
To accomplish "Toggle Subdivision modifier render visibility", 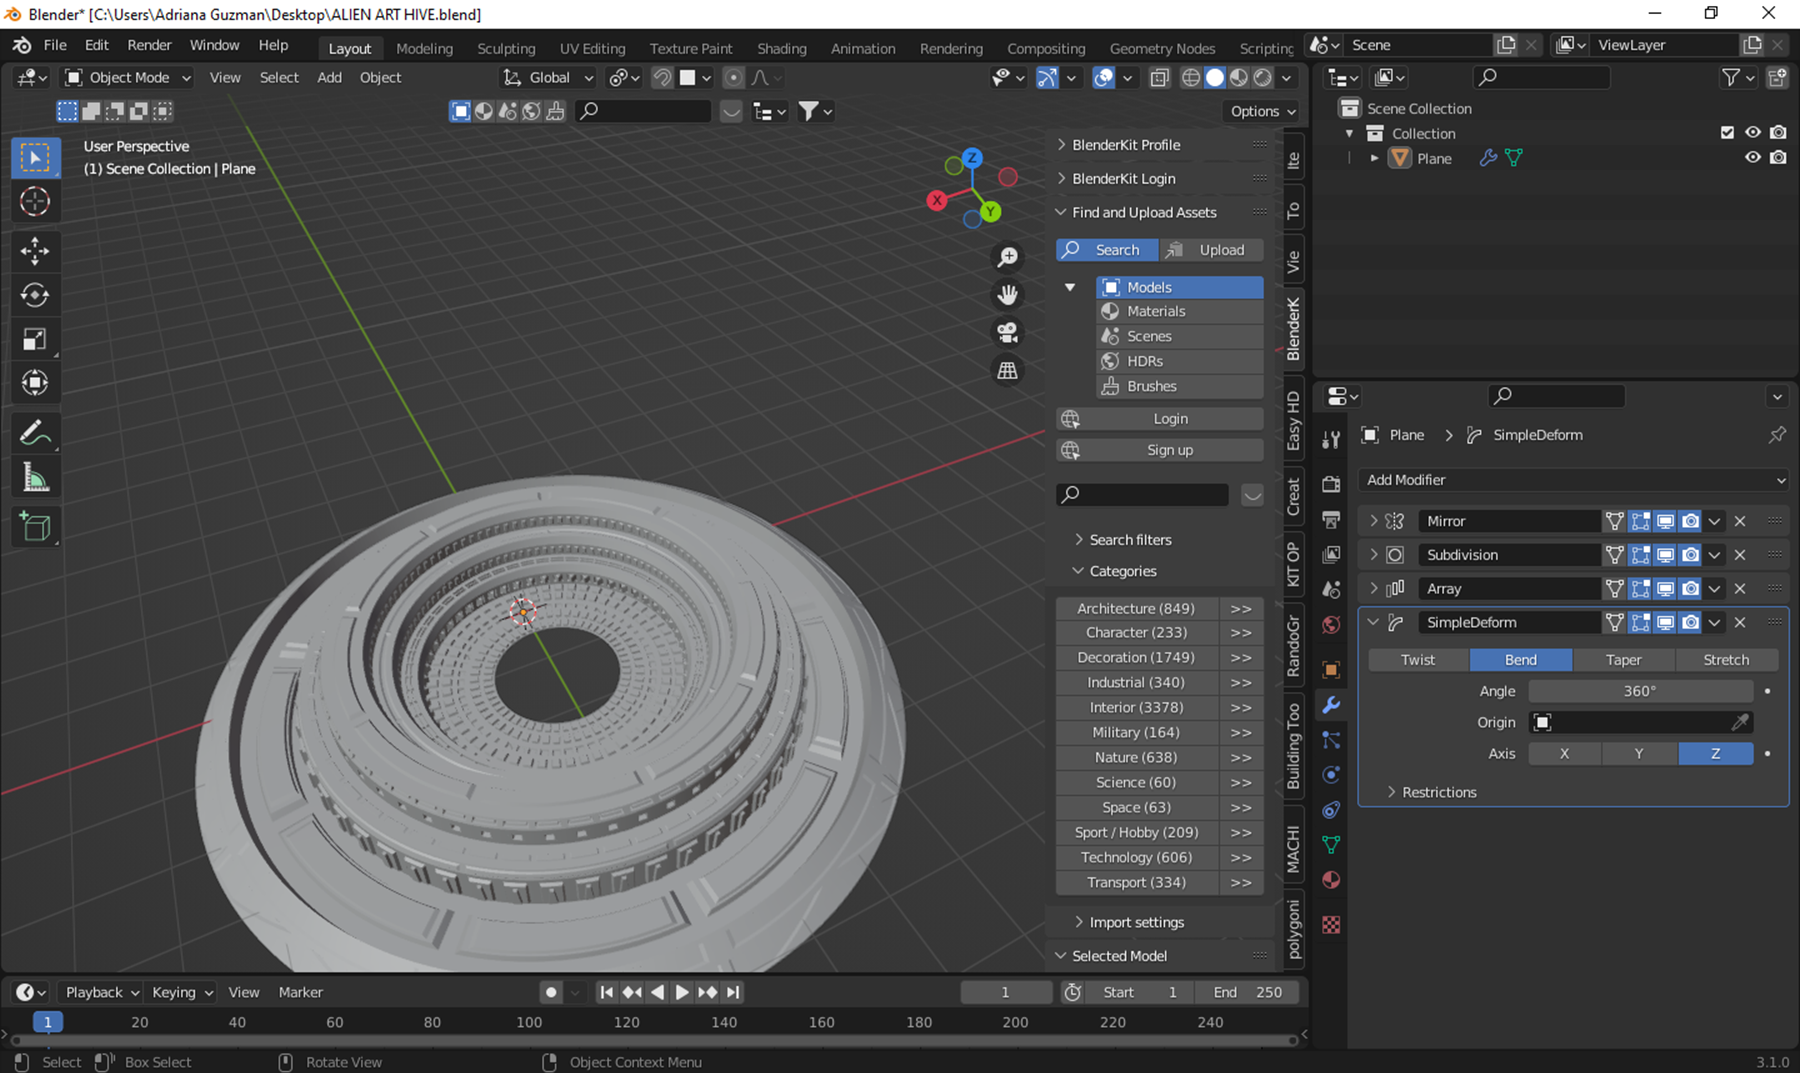I will [1690, 555].
